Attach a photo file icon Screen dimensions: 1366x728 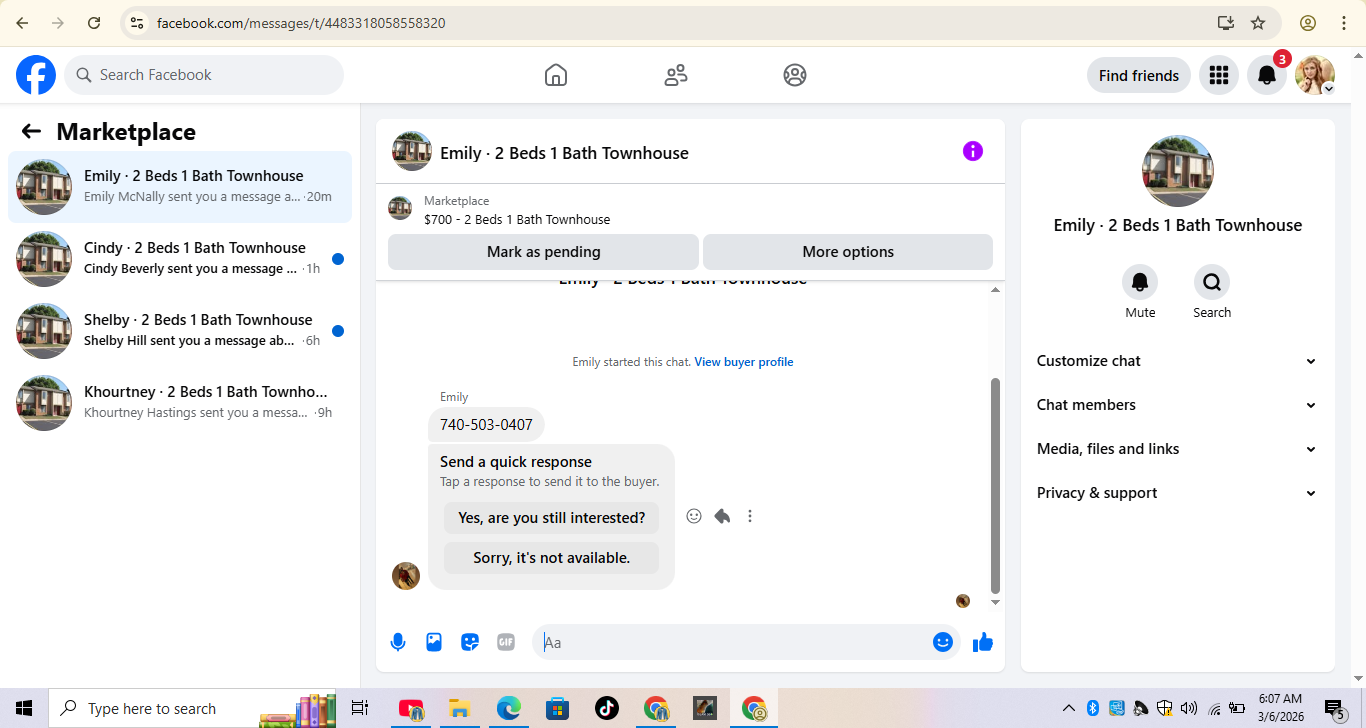pyautogui.click(x=434, y=642)
